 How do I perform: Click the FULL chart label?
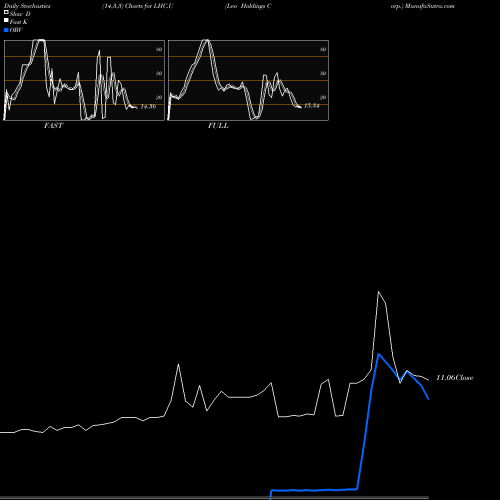(x=218, y=126)
